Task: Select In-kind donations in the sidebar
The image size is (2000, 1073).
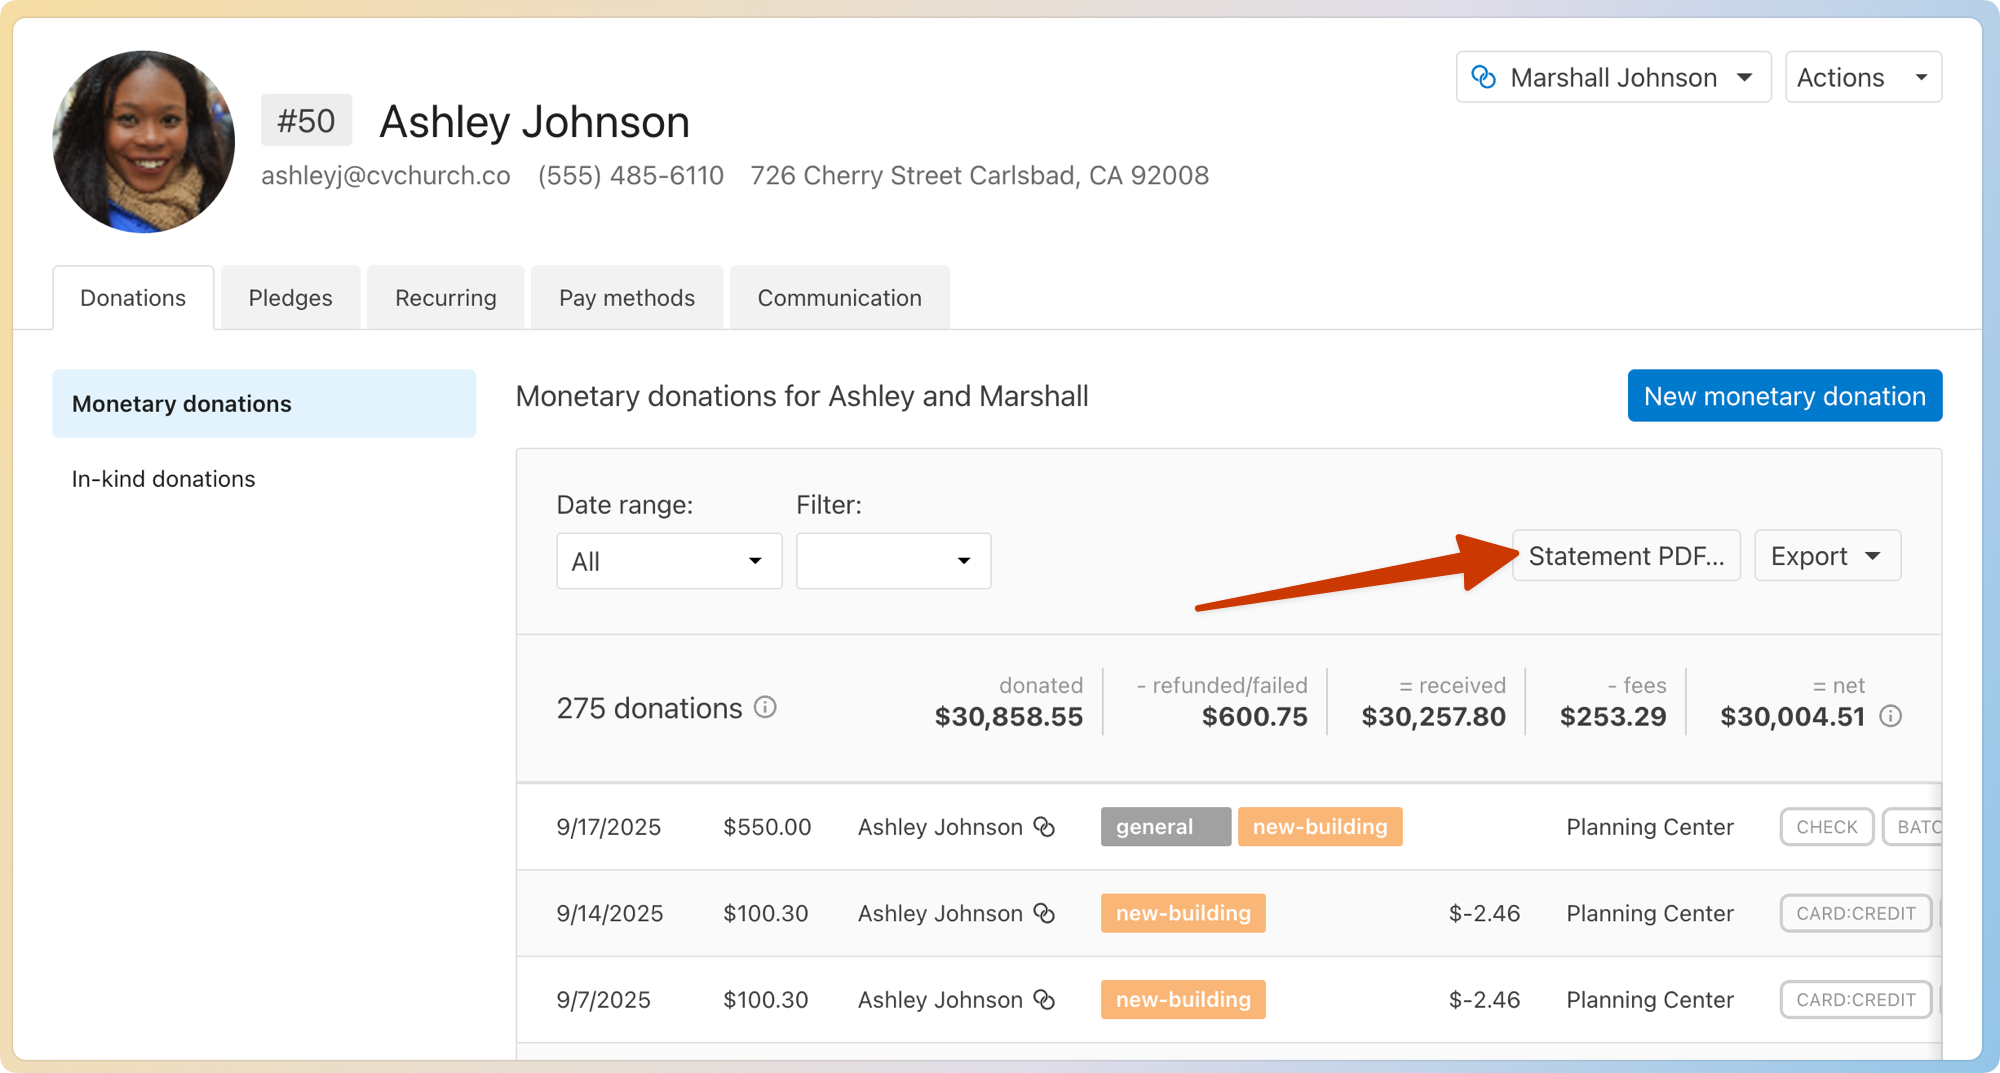Action: pyautogui.click(x=164, y=479)
